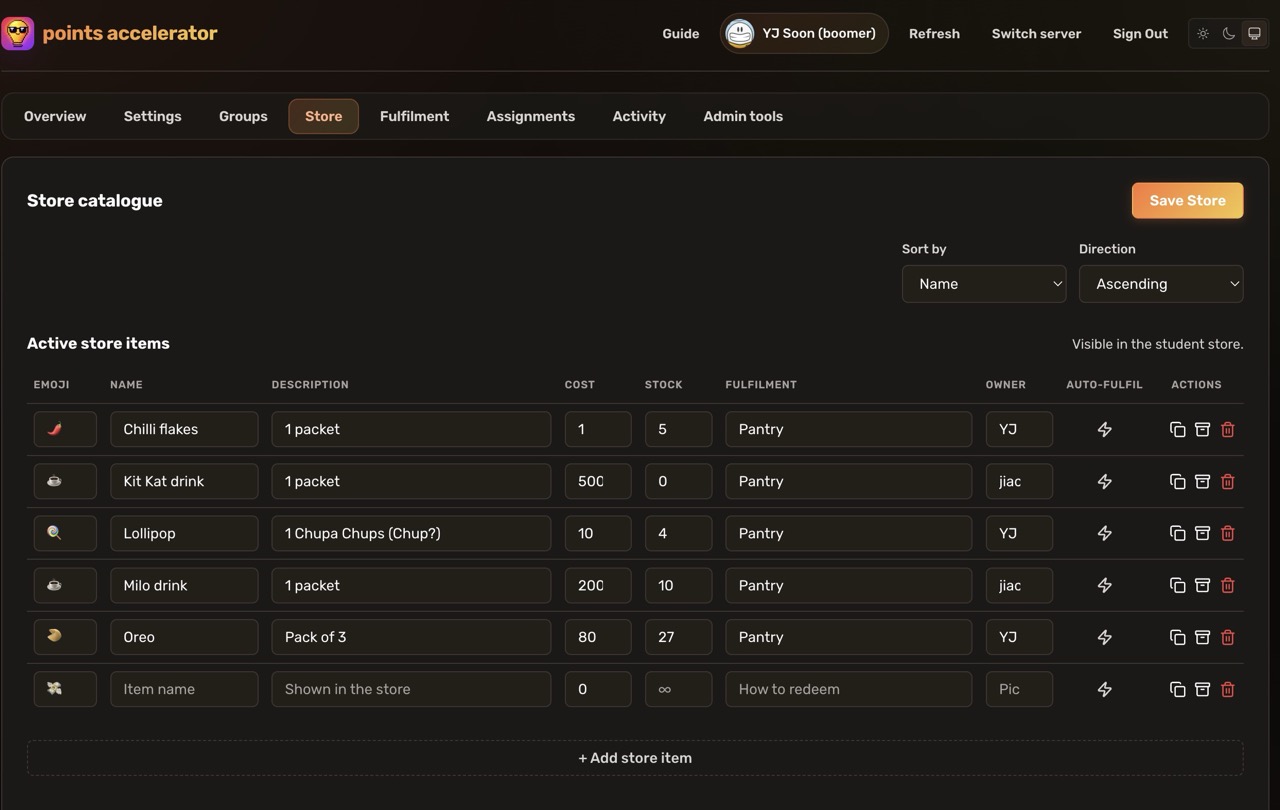Duplicate the Milo drink item
The width and height of the screenshot is (1280, 810).
point(1177,585)
